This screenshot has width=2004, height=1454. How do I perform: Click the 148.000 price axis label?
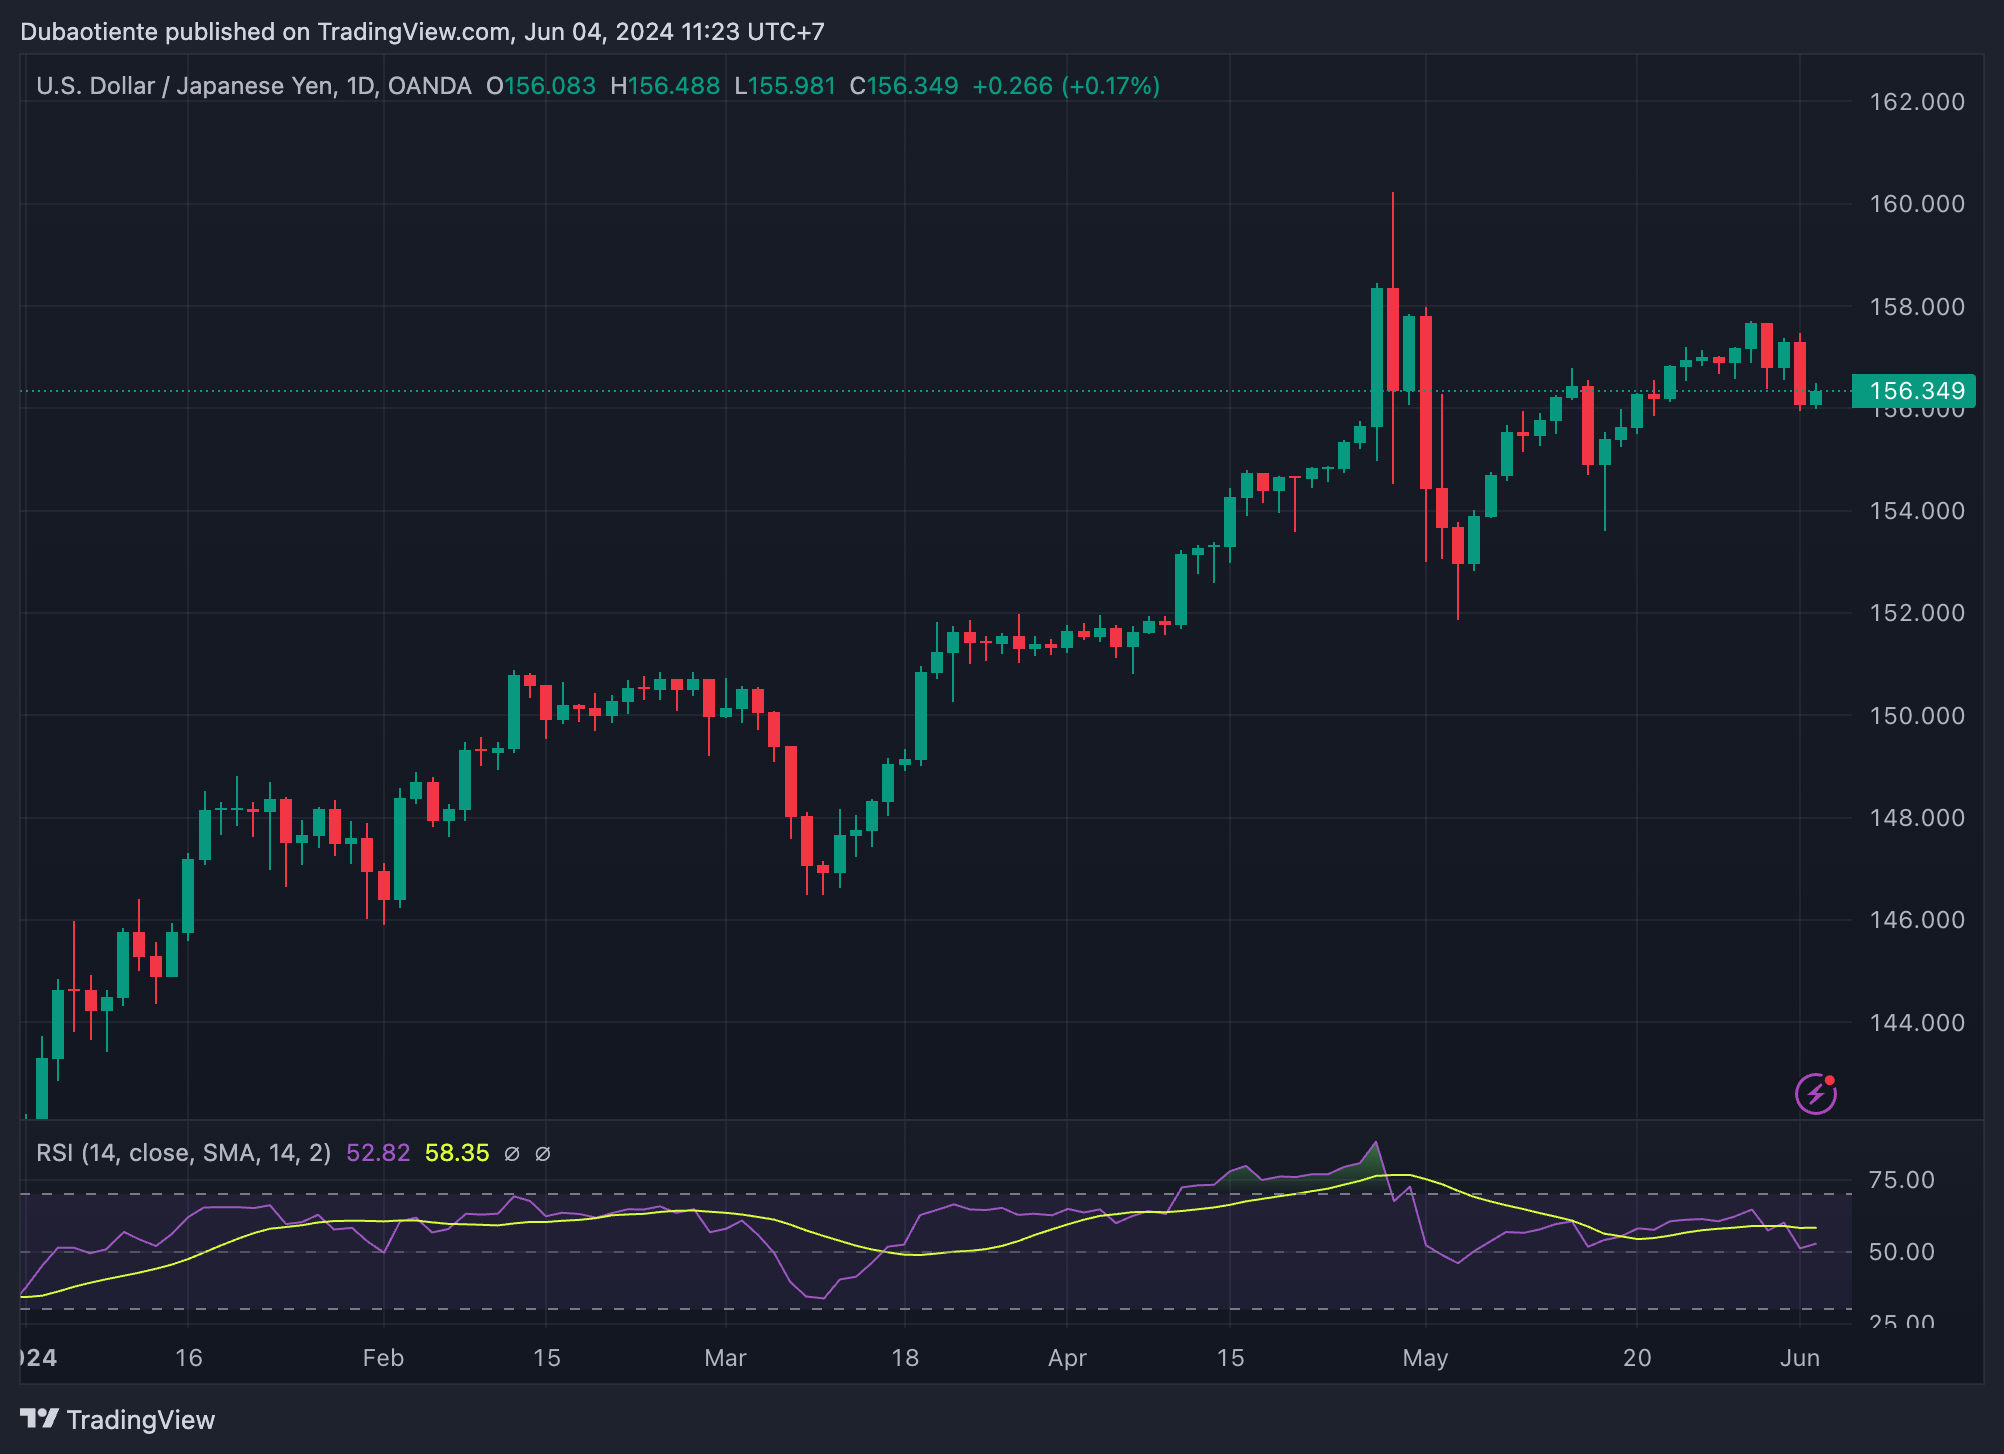1917,818
